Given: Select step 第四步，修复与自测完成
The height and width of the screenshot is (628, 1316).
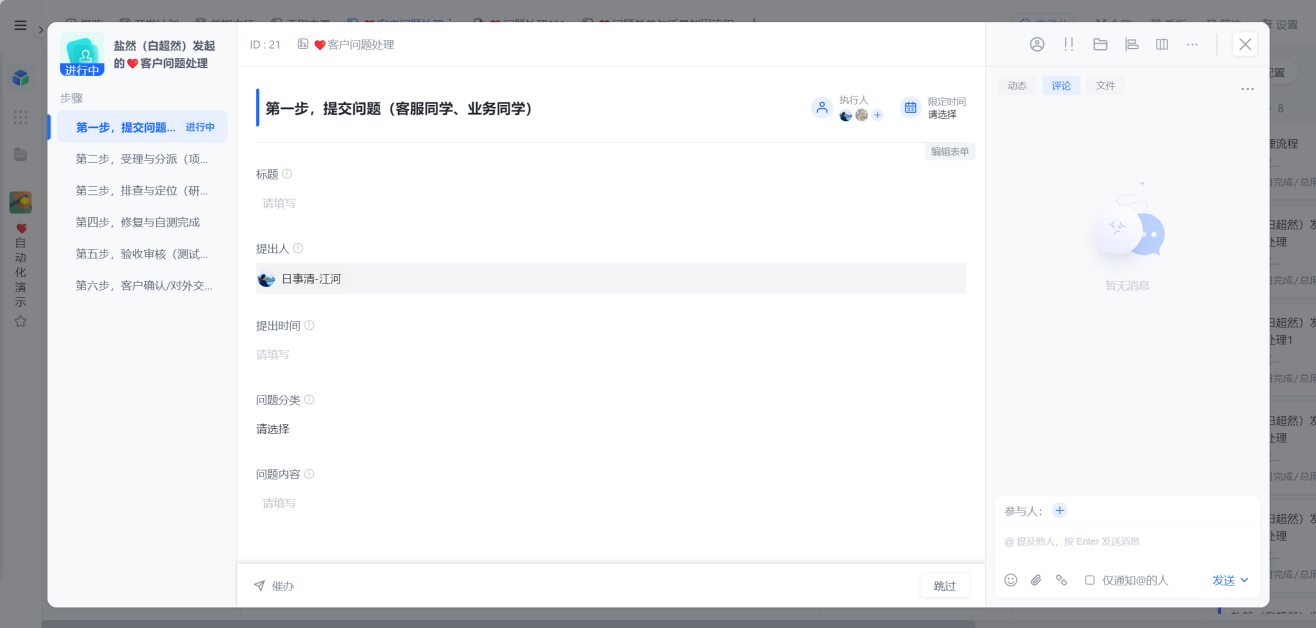Looking at the screenshot, I should 142,222.
